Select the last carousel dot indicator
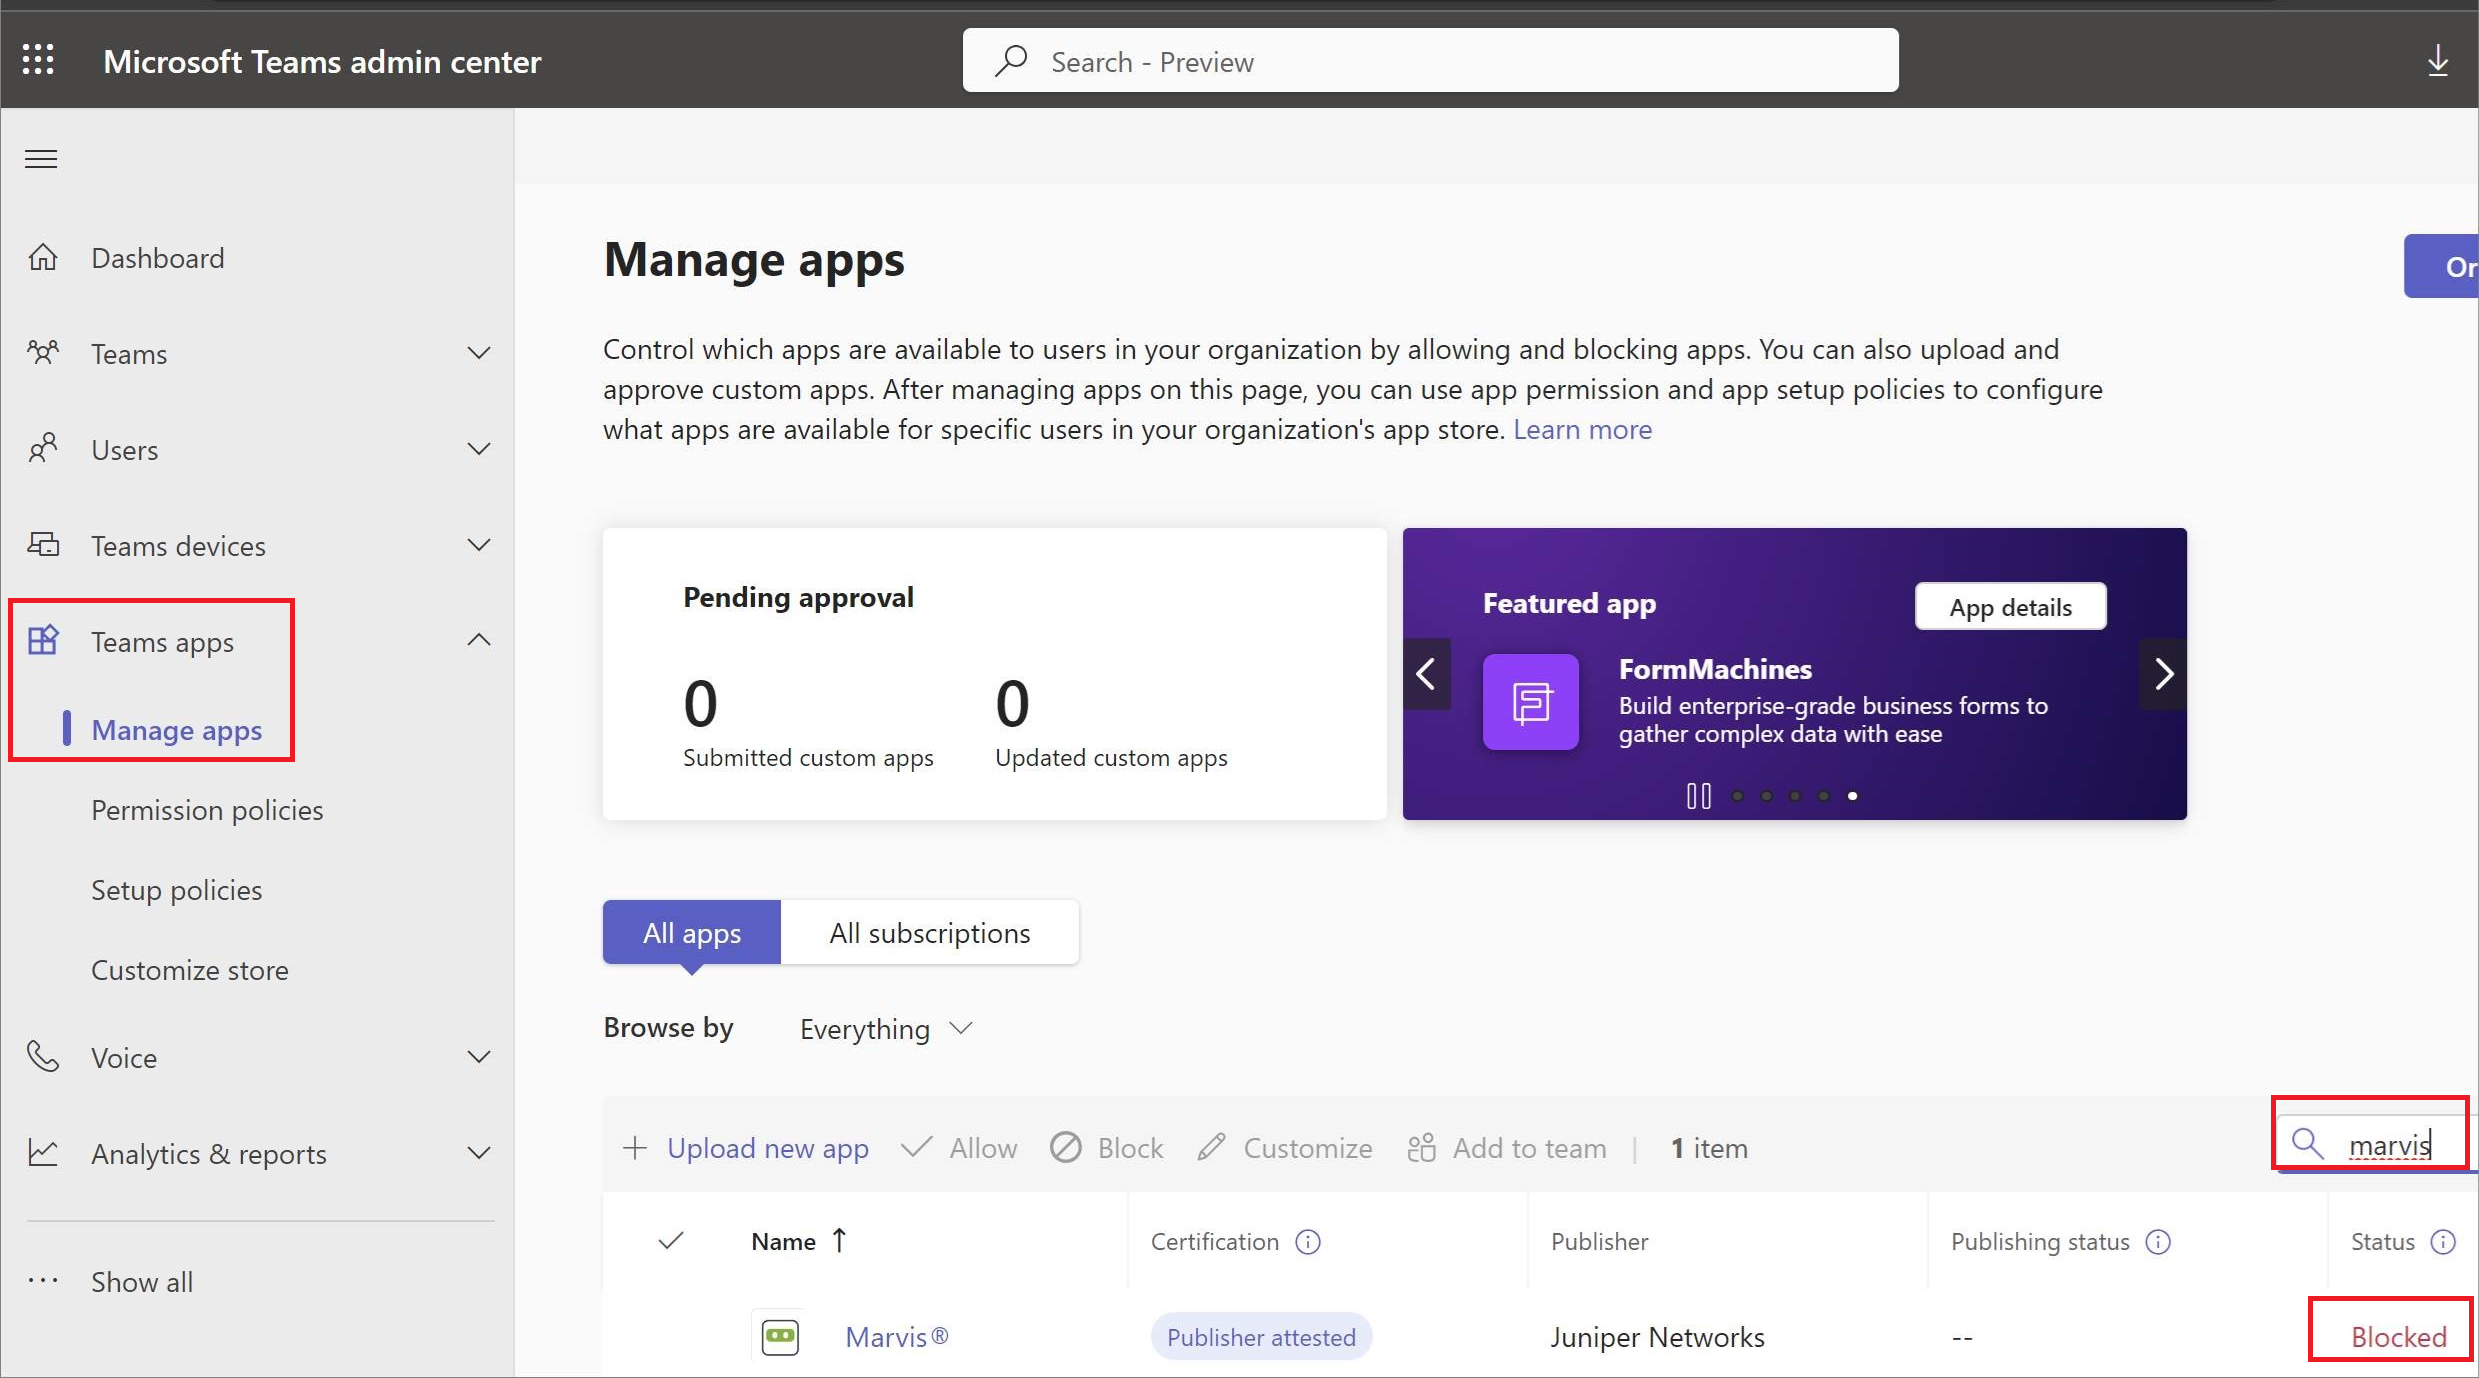Image resolution: width=2479 pixels, height=1378 pixels. tap(1852, 796)
